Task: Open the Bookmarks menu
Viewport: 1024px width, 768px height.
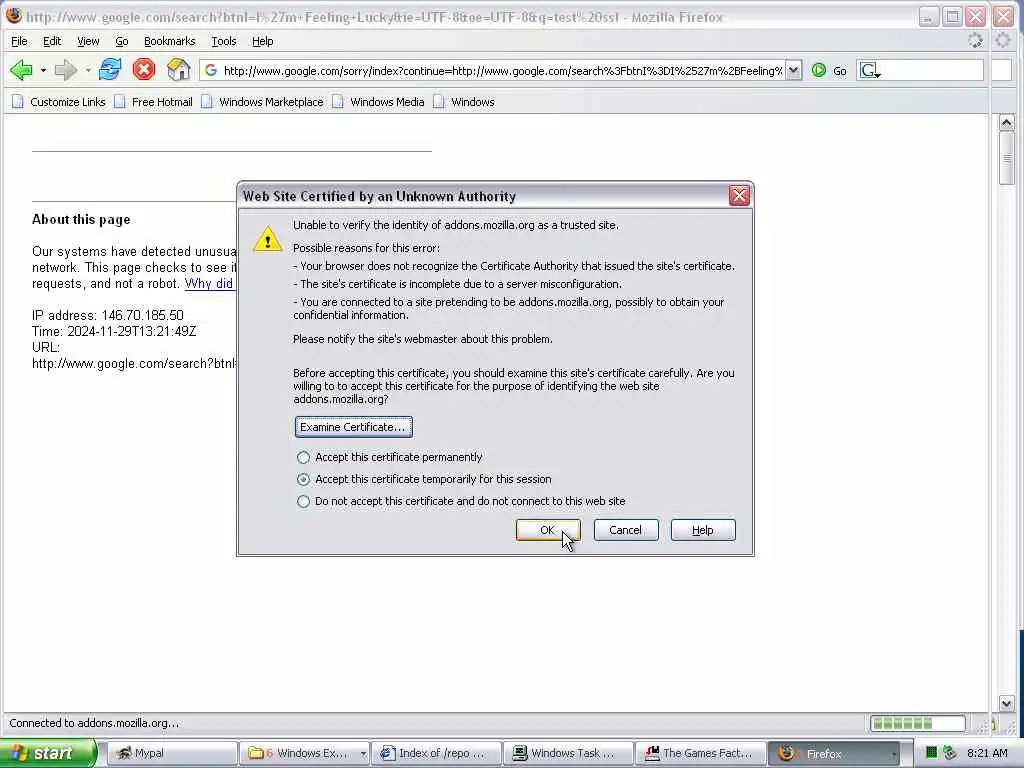Action: point(169,41)
